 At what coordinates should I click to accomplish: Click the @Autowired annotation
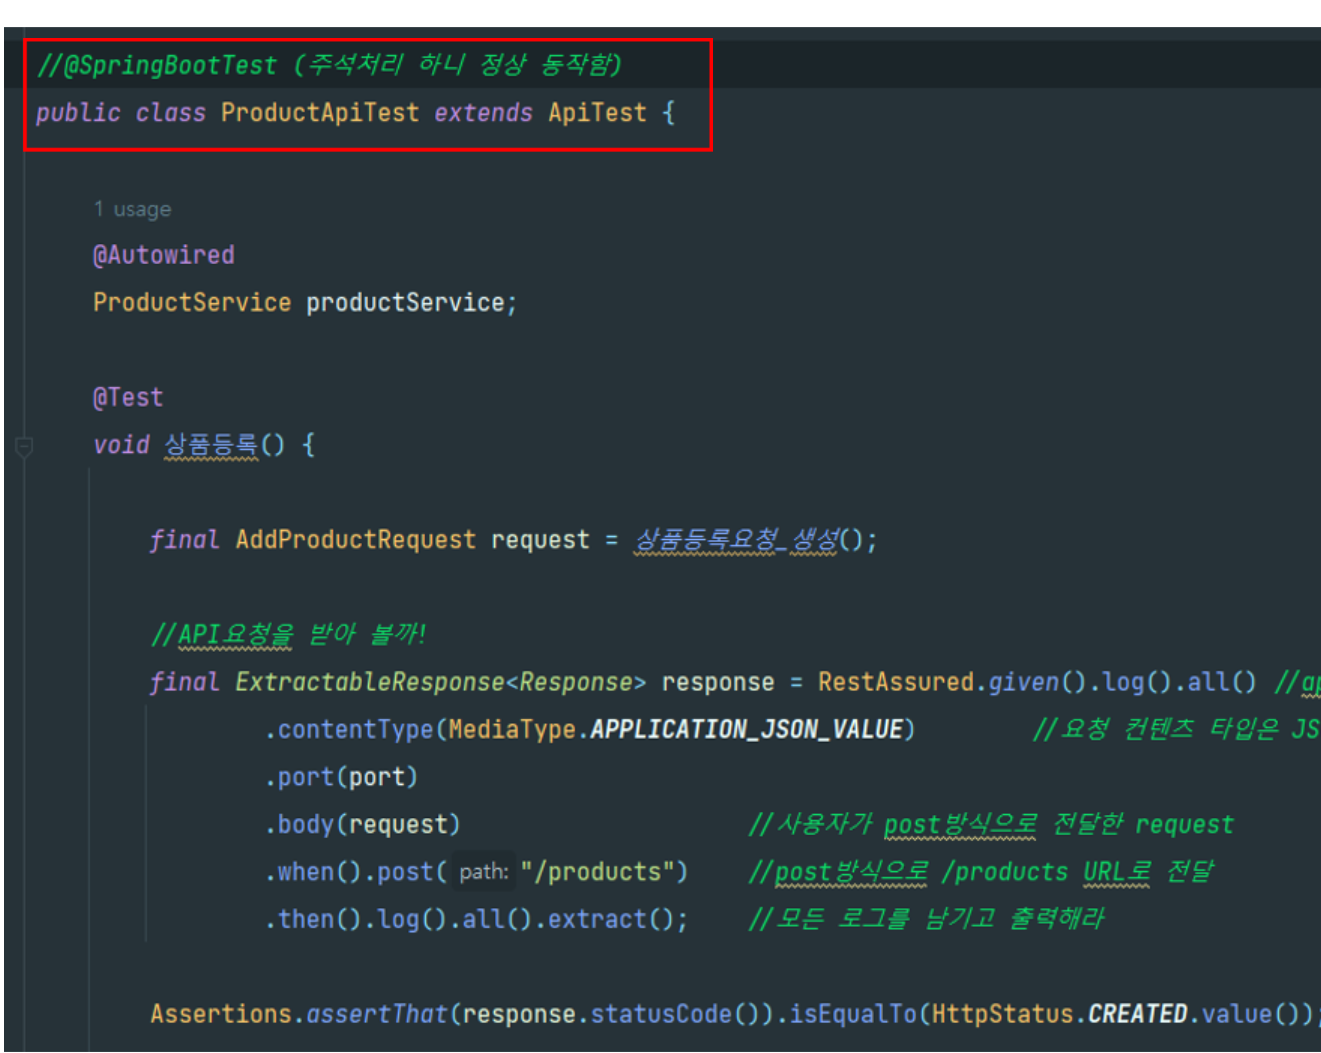click(x=163, y=255)
